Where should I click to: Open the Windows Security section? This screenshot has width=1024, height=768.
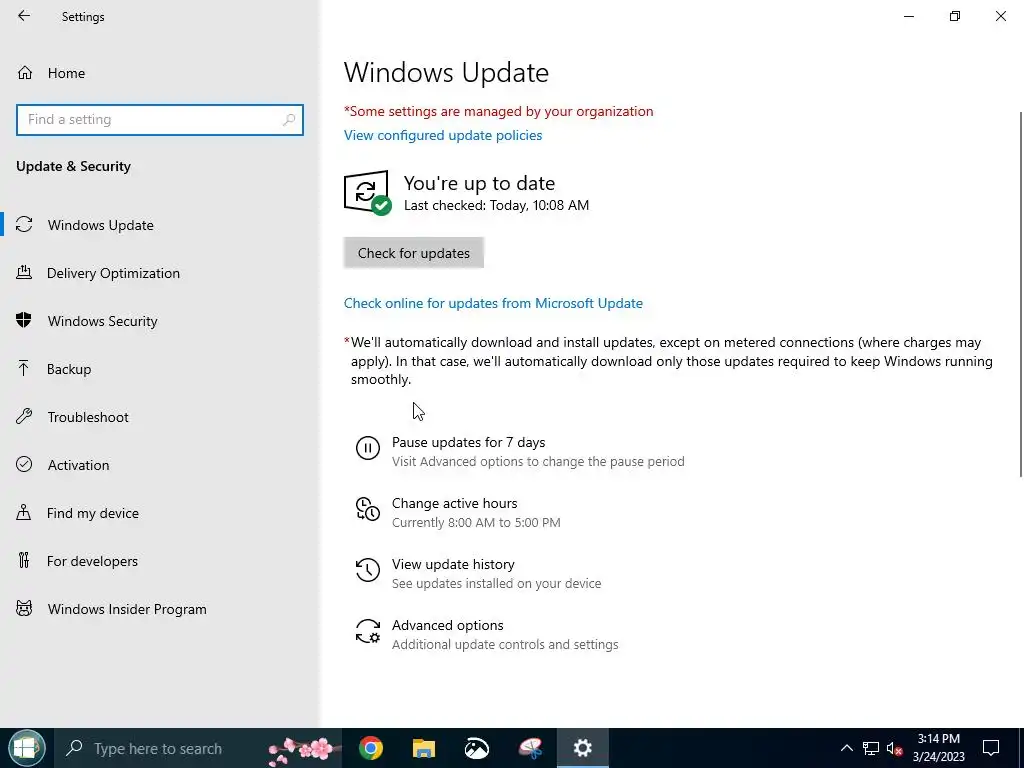point(160,321)
